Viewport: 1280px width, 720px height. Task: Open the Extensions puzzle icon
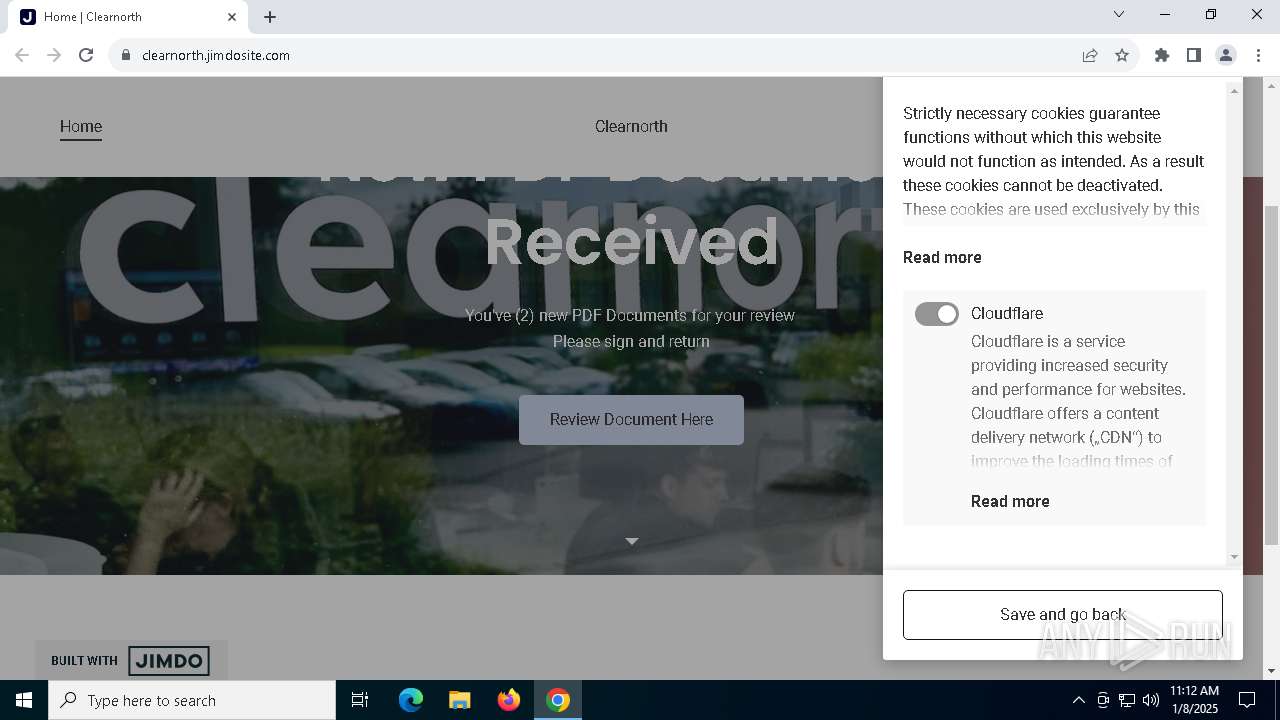click(x=1162, y=55)
